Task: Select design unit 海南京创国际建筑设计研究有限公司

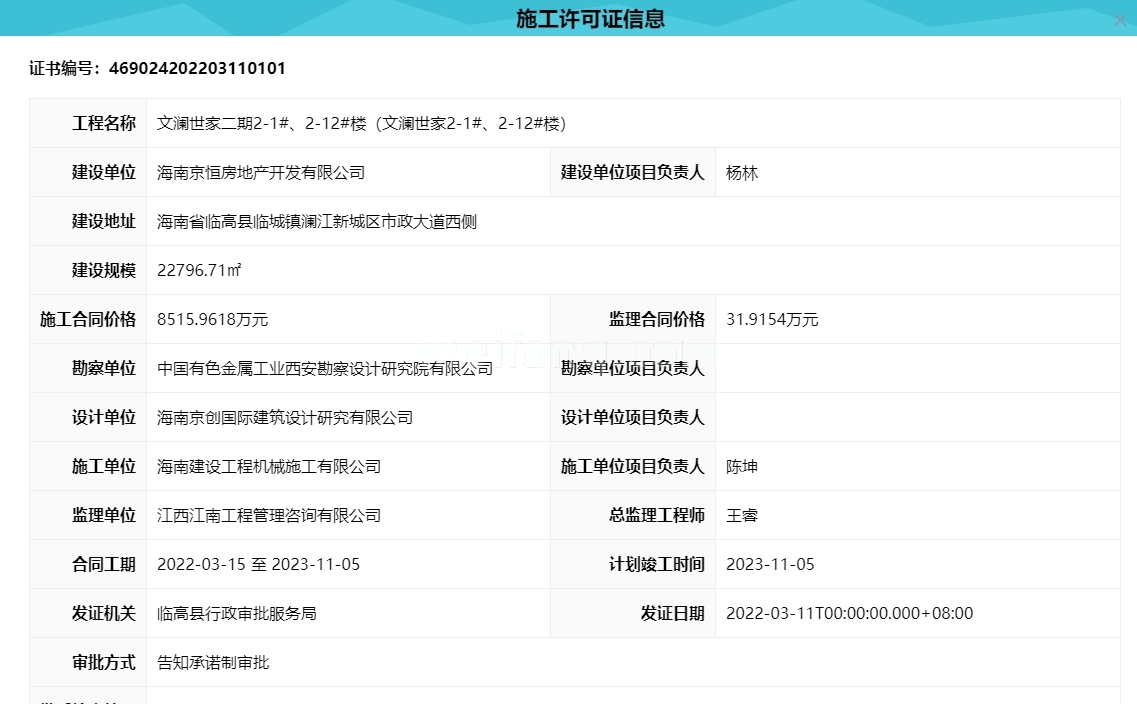Action: pyautogui.click(x=285, y=417)
